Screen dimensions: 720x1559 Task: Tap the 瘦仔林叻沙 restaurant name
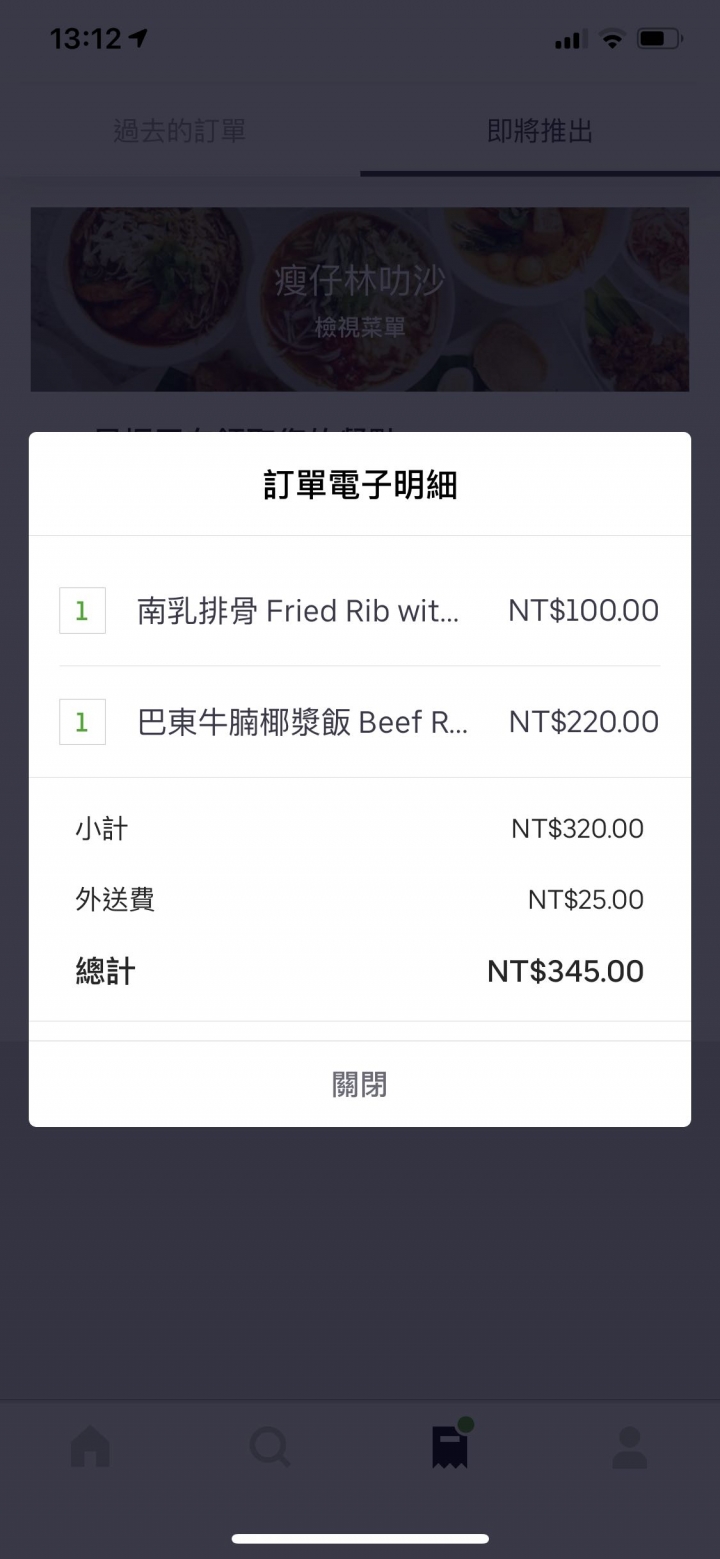pyautogui.click(x=360, y=283)
